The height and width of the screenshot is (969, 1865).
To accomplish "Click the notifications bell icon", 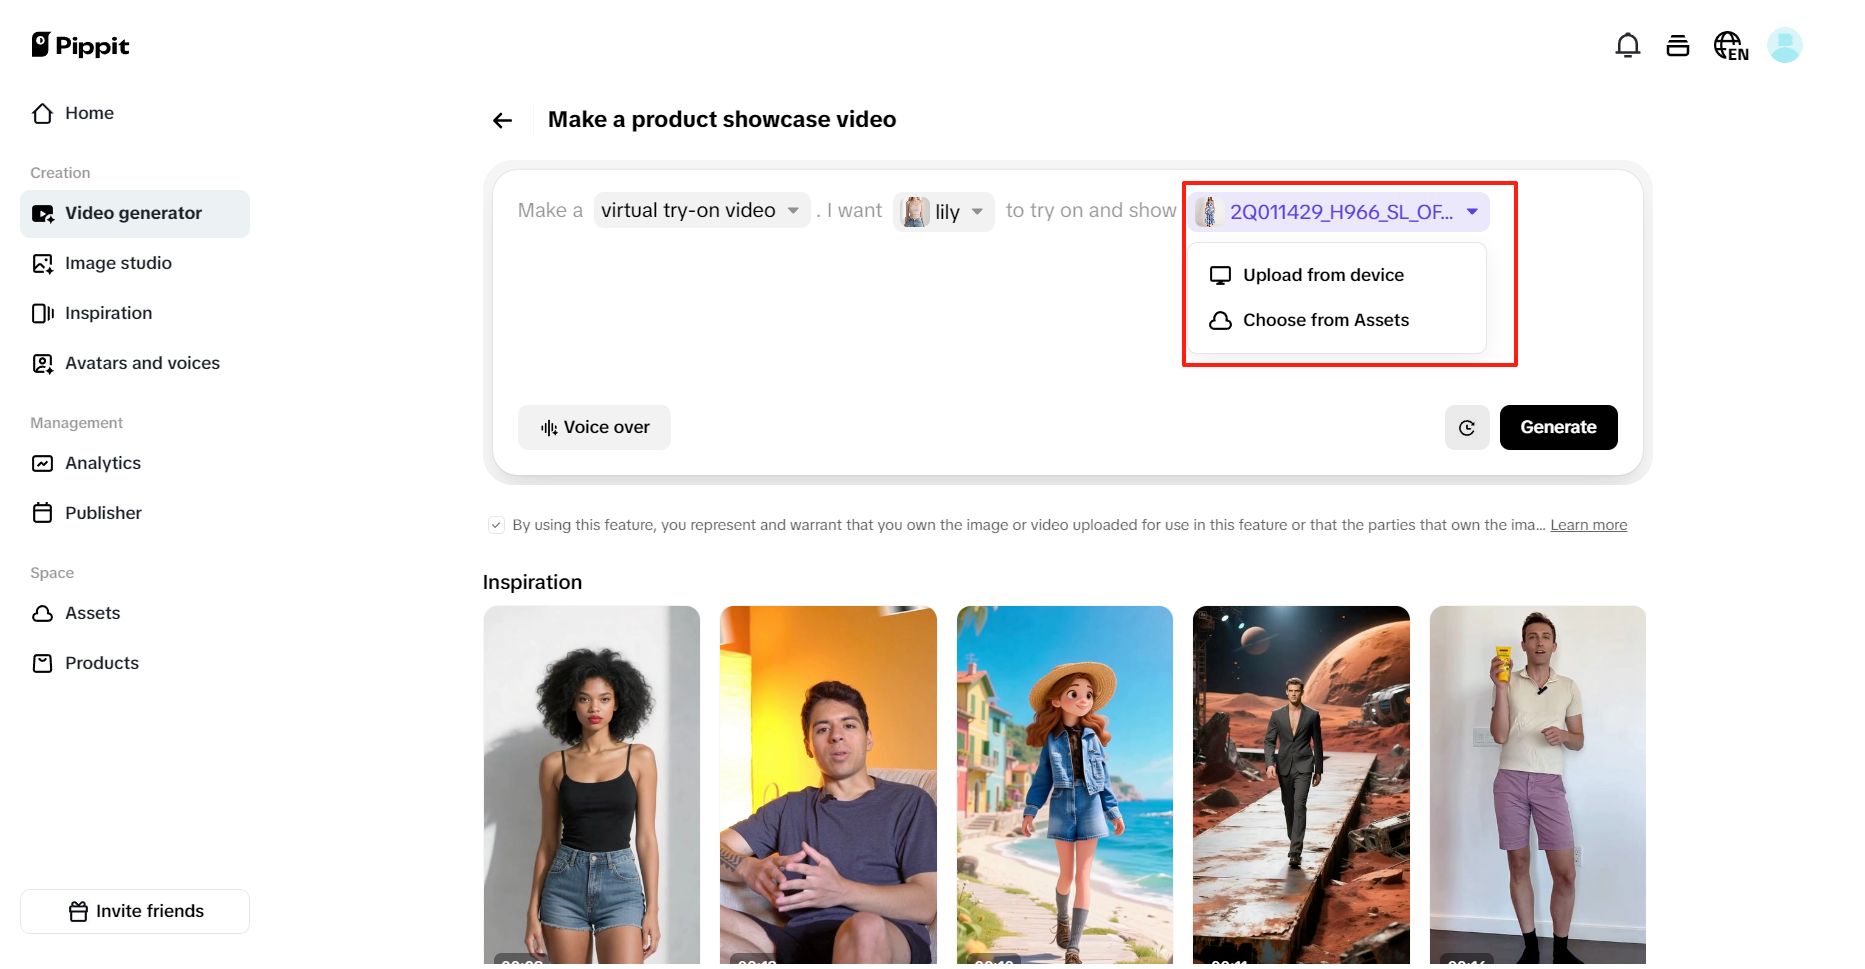I will (x=1627, y=46).
